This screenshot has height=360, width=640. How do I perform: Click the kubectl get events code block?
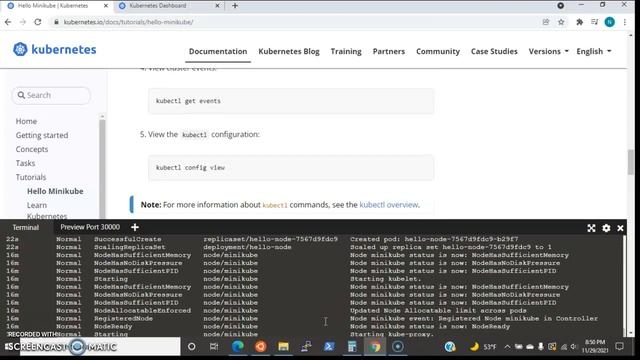click(291, 101)
